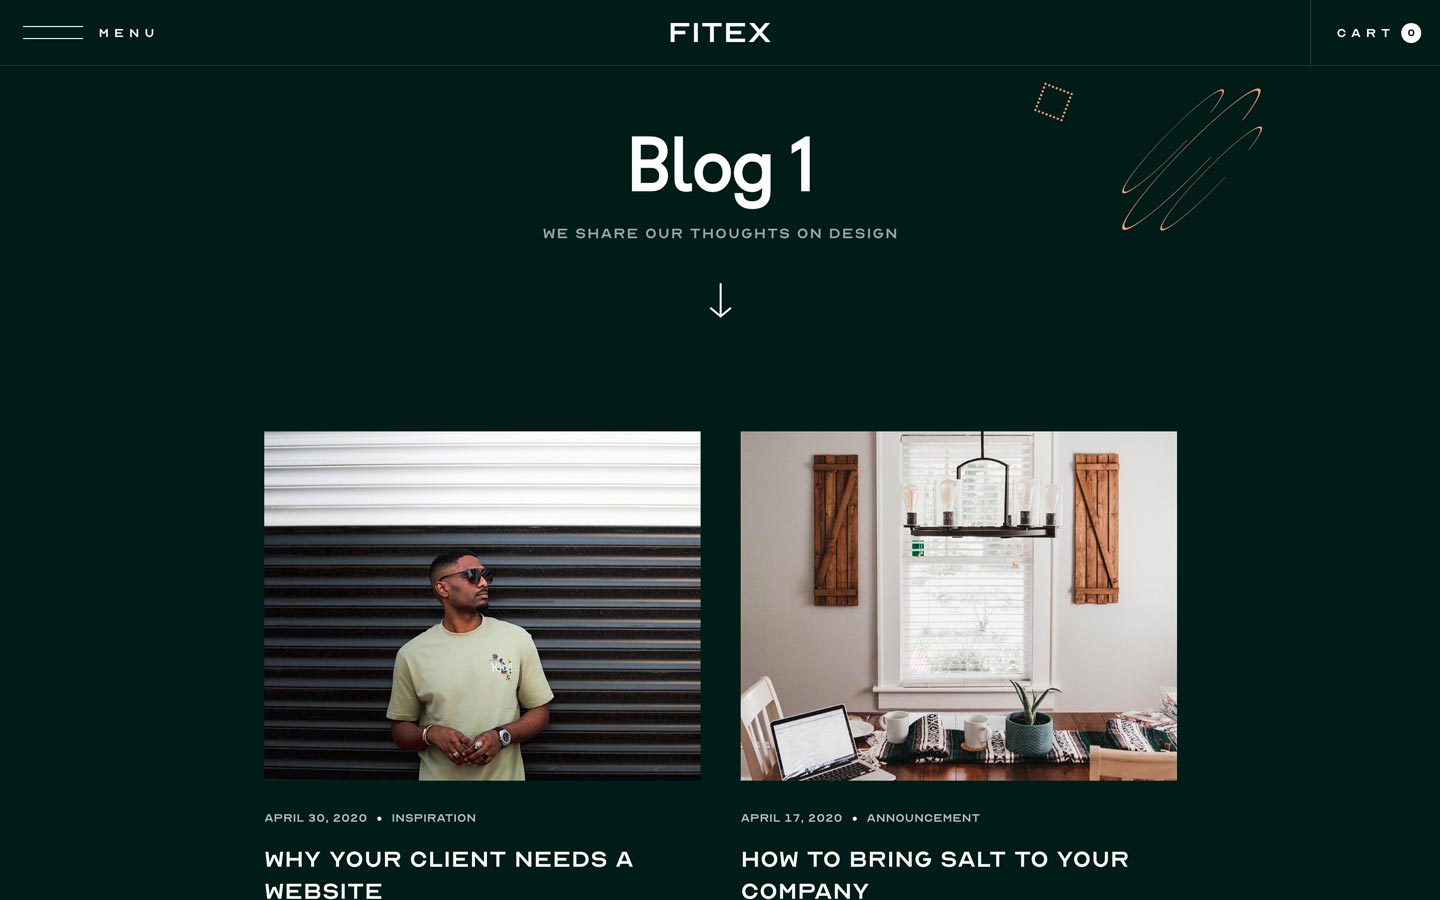
Task: Open the CART link
Action: click(x=1364, y=33)
